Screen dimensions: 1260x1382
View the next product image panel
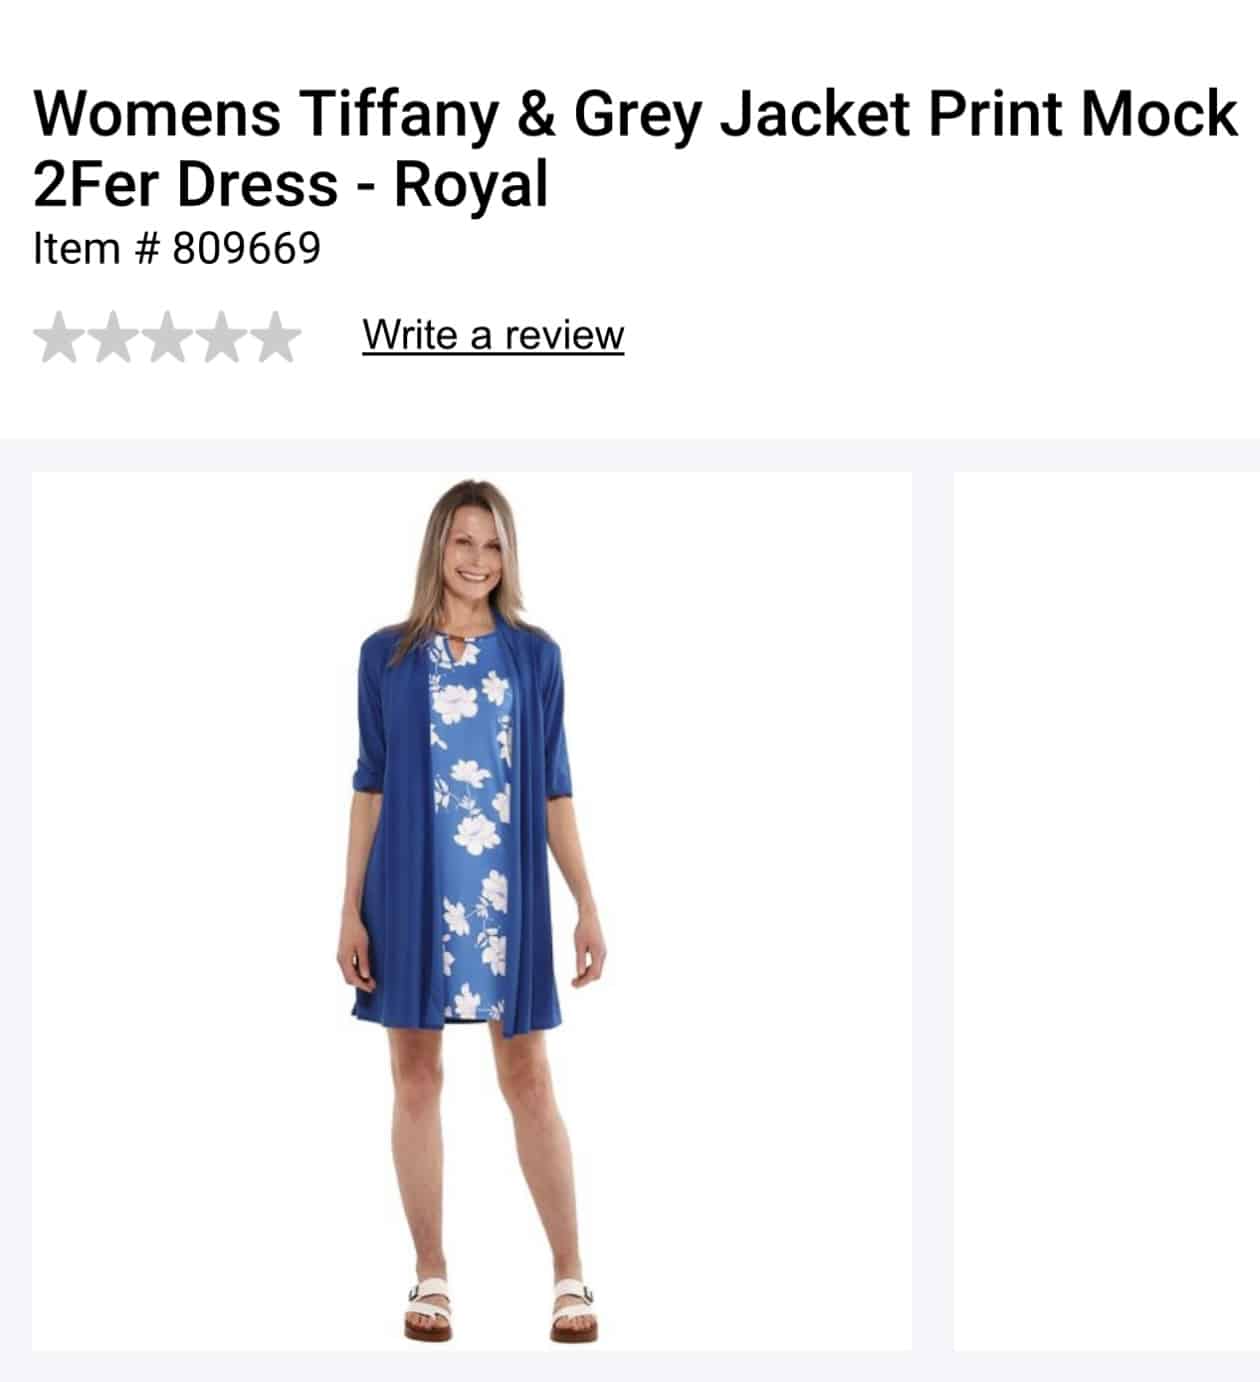tap(1106, 911)
